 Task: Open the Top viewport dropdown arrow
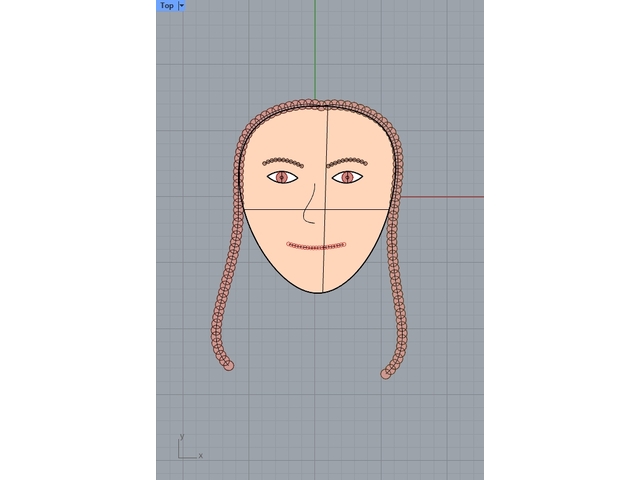click(x=181, y=6)
